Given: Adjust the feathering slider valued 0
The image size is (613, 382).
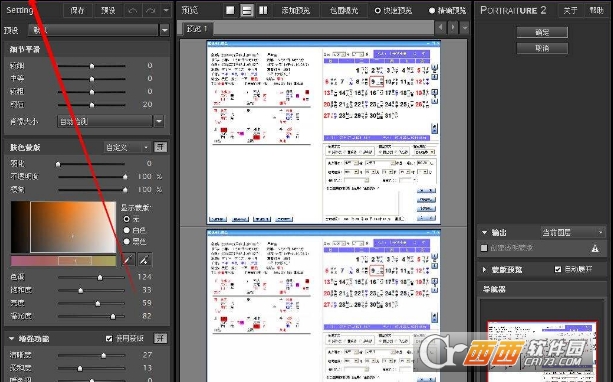Looking at the screenshot, I should point(92,164).
